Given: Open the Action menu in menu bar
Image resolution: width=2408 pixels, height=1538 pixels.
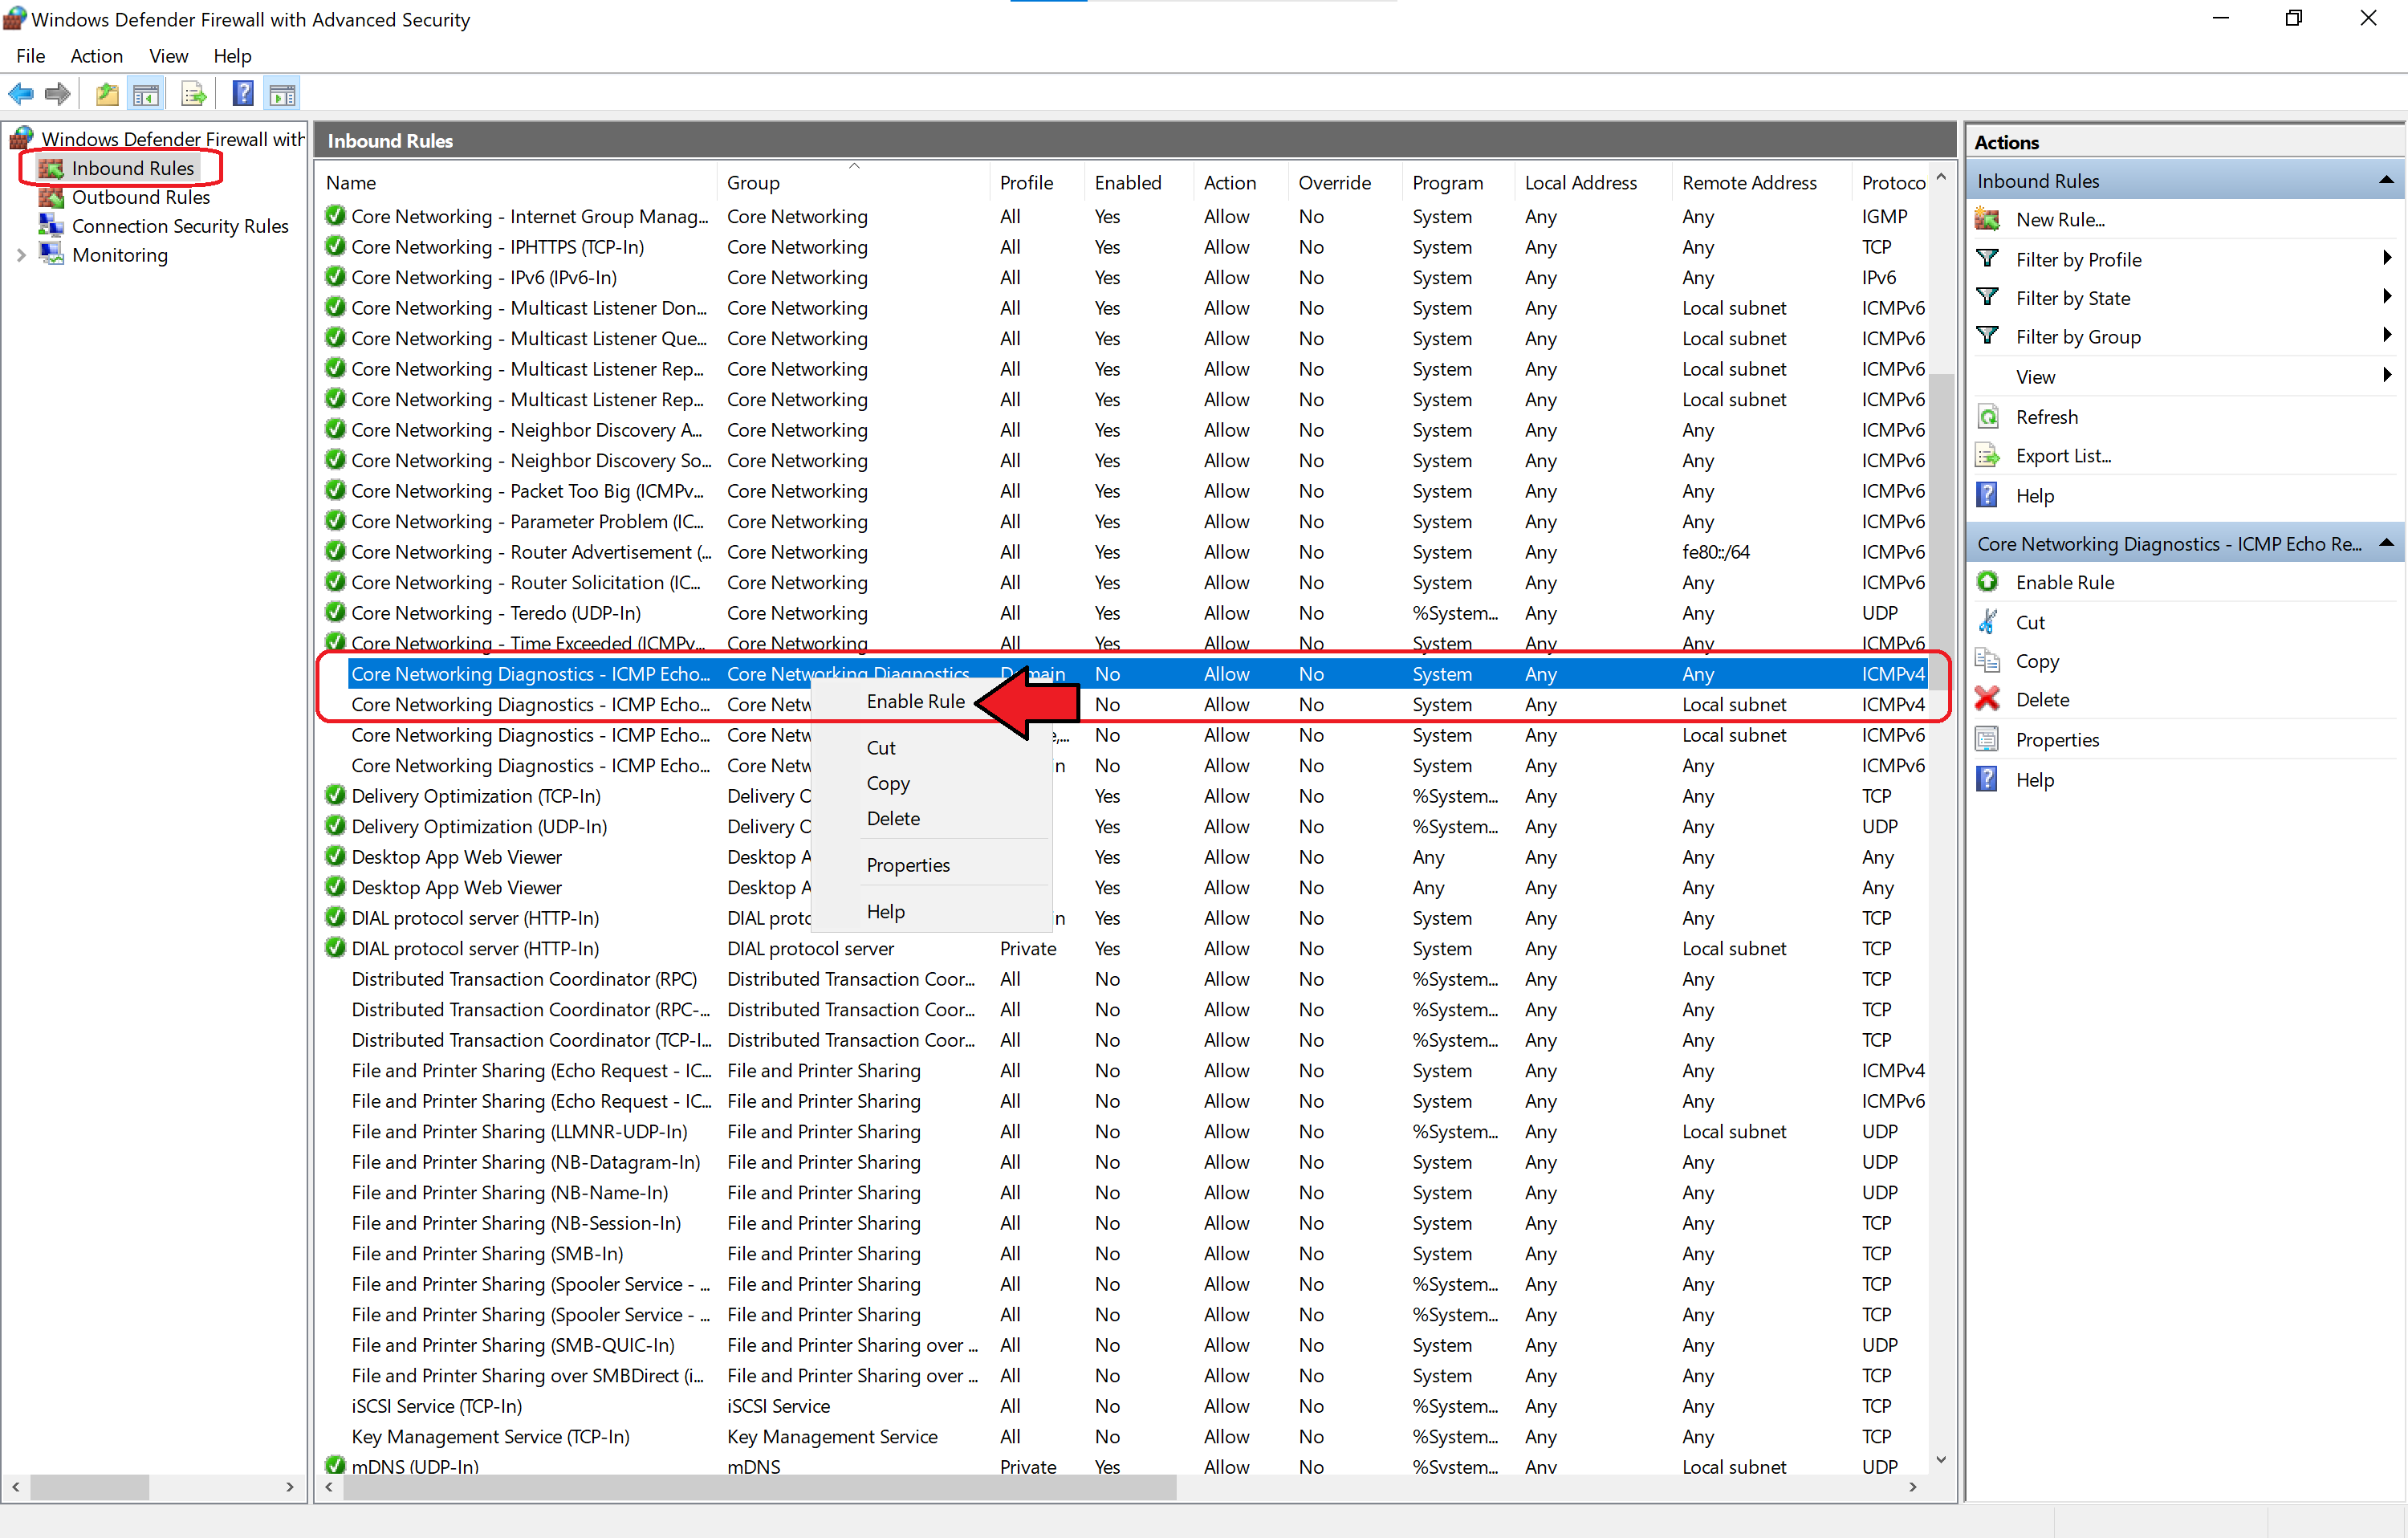Looking at the screenshot, I should point(96,56).
